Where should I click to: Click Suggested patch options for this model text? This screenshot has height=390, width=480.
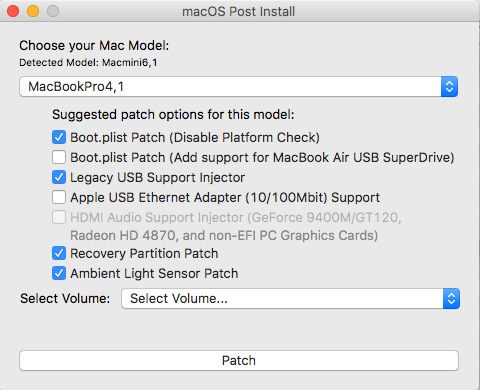(173, 115)
